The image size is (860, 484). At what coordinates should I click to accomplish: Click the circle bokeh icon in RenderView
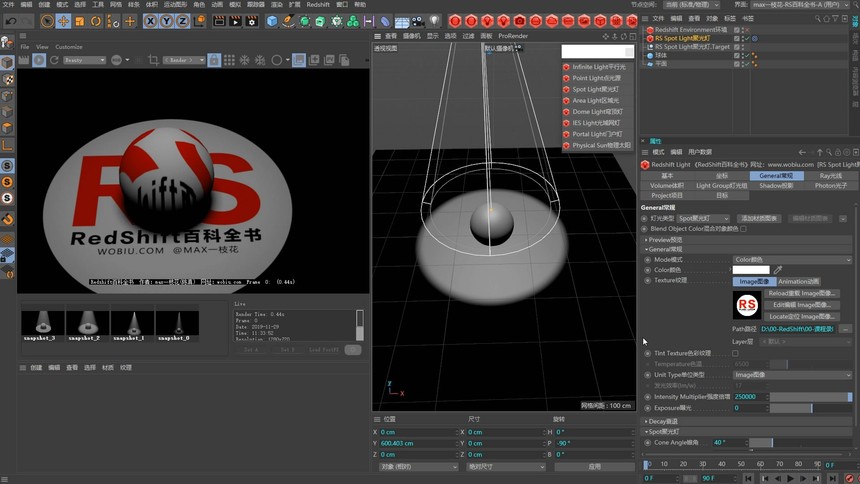[x=277, y=60]
